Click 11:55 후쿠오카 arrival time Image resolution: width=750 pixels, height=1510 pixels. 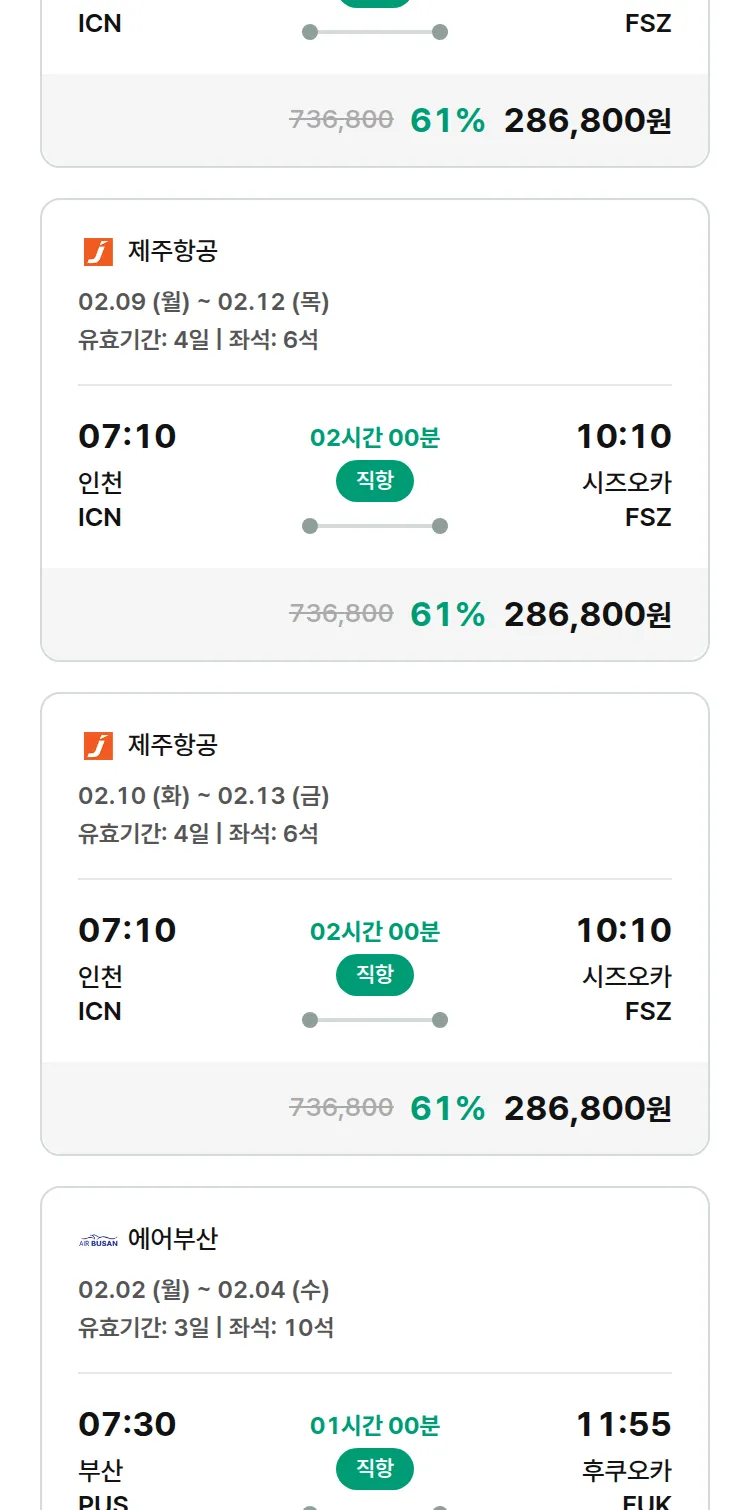click(623, 1424)
